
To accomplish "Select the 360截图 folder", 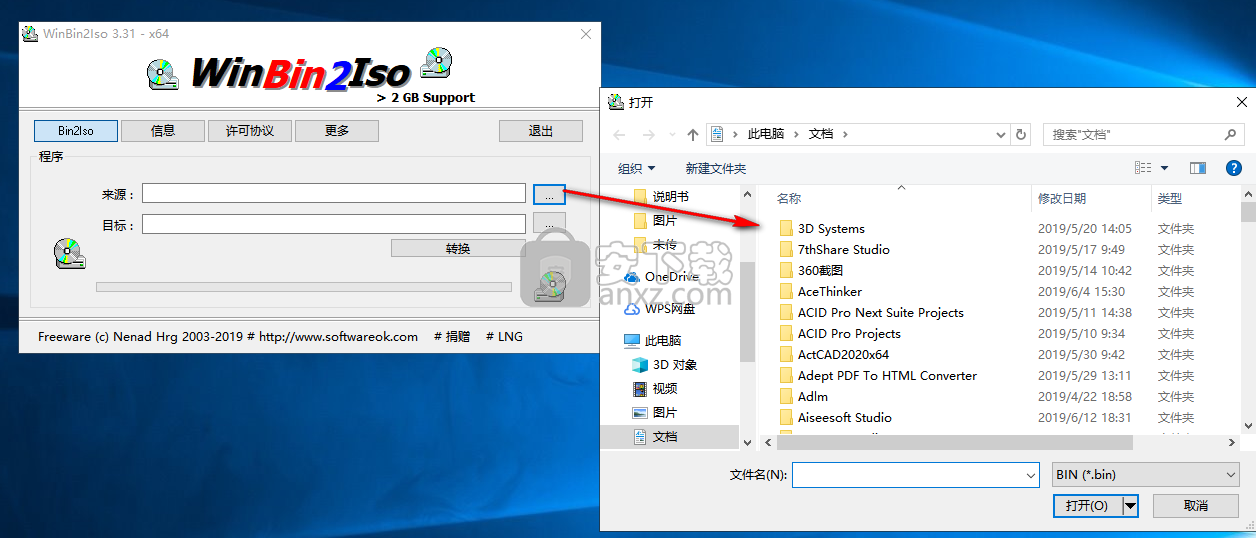I will point(821,270).
